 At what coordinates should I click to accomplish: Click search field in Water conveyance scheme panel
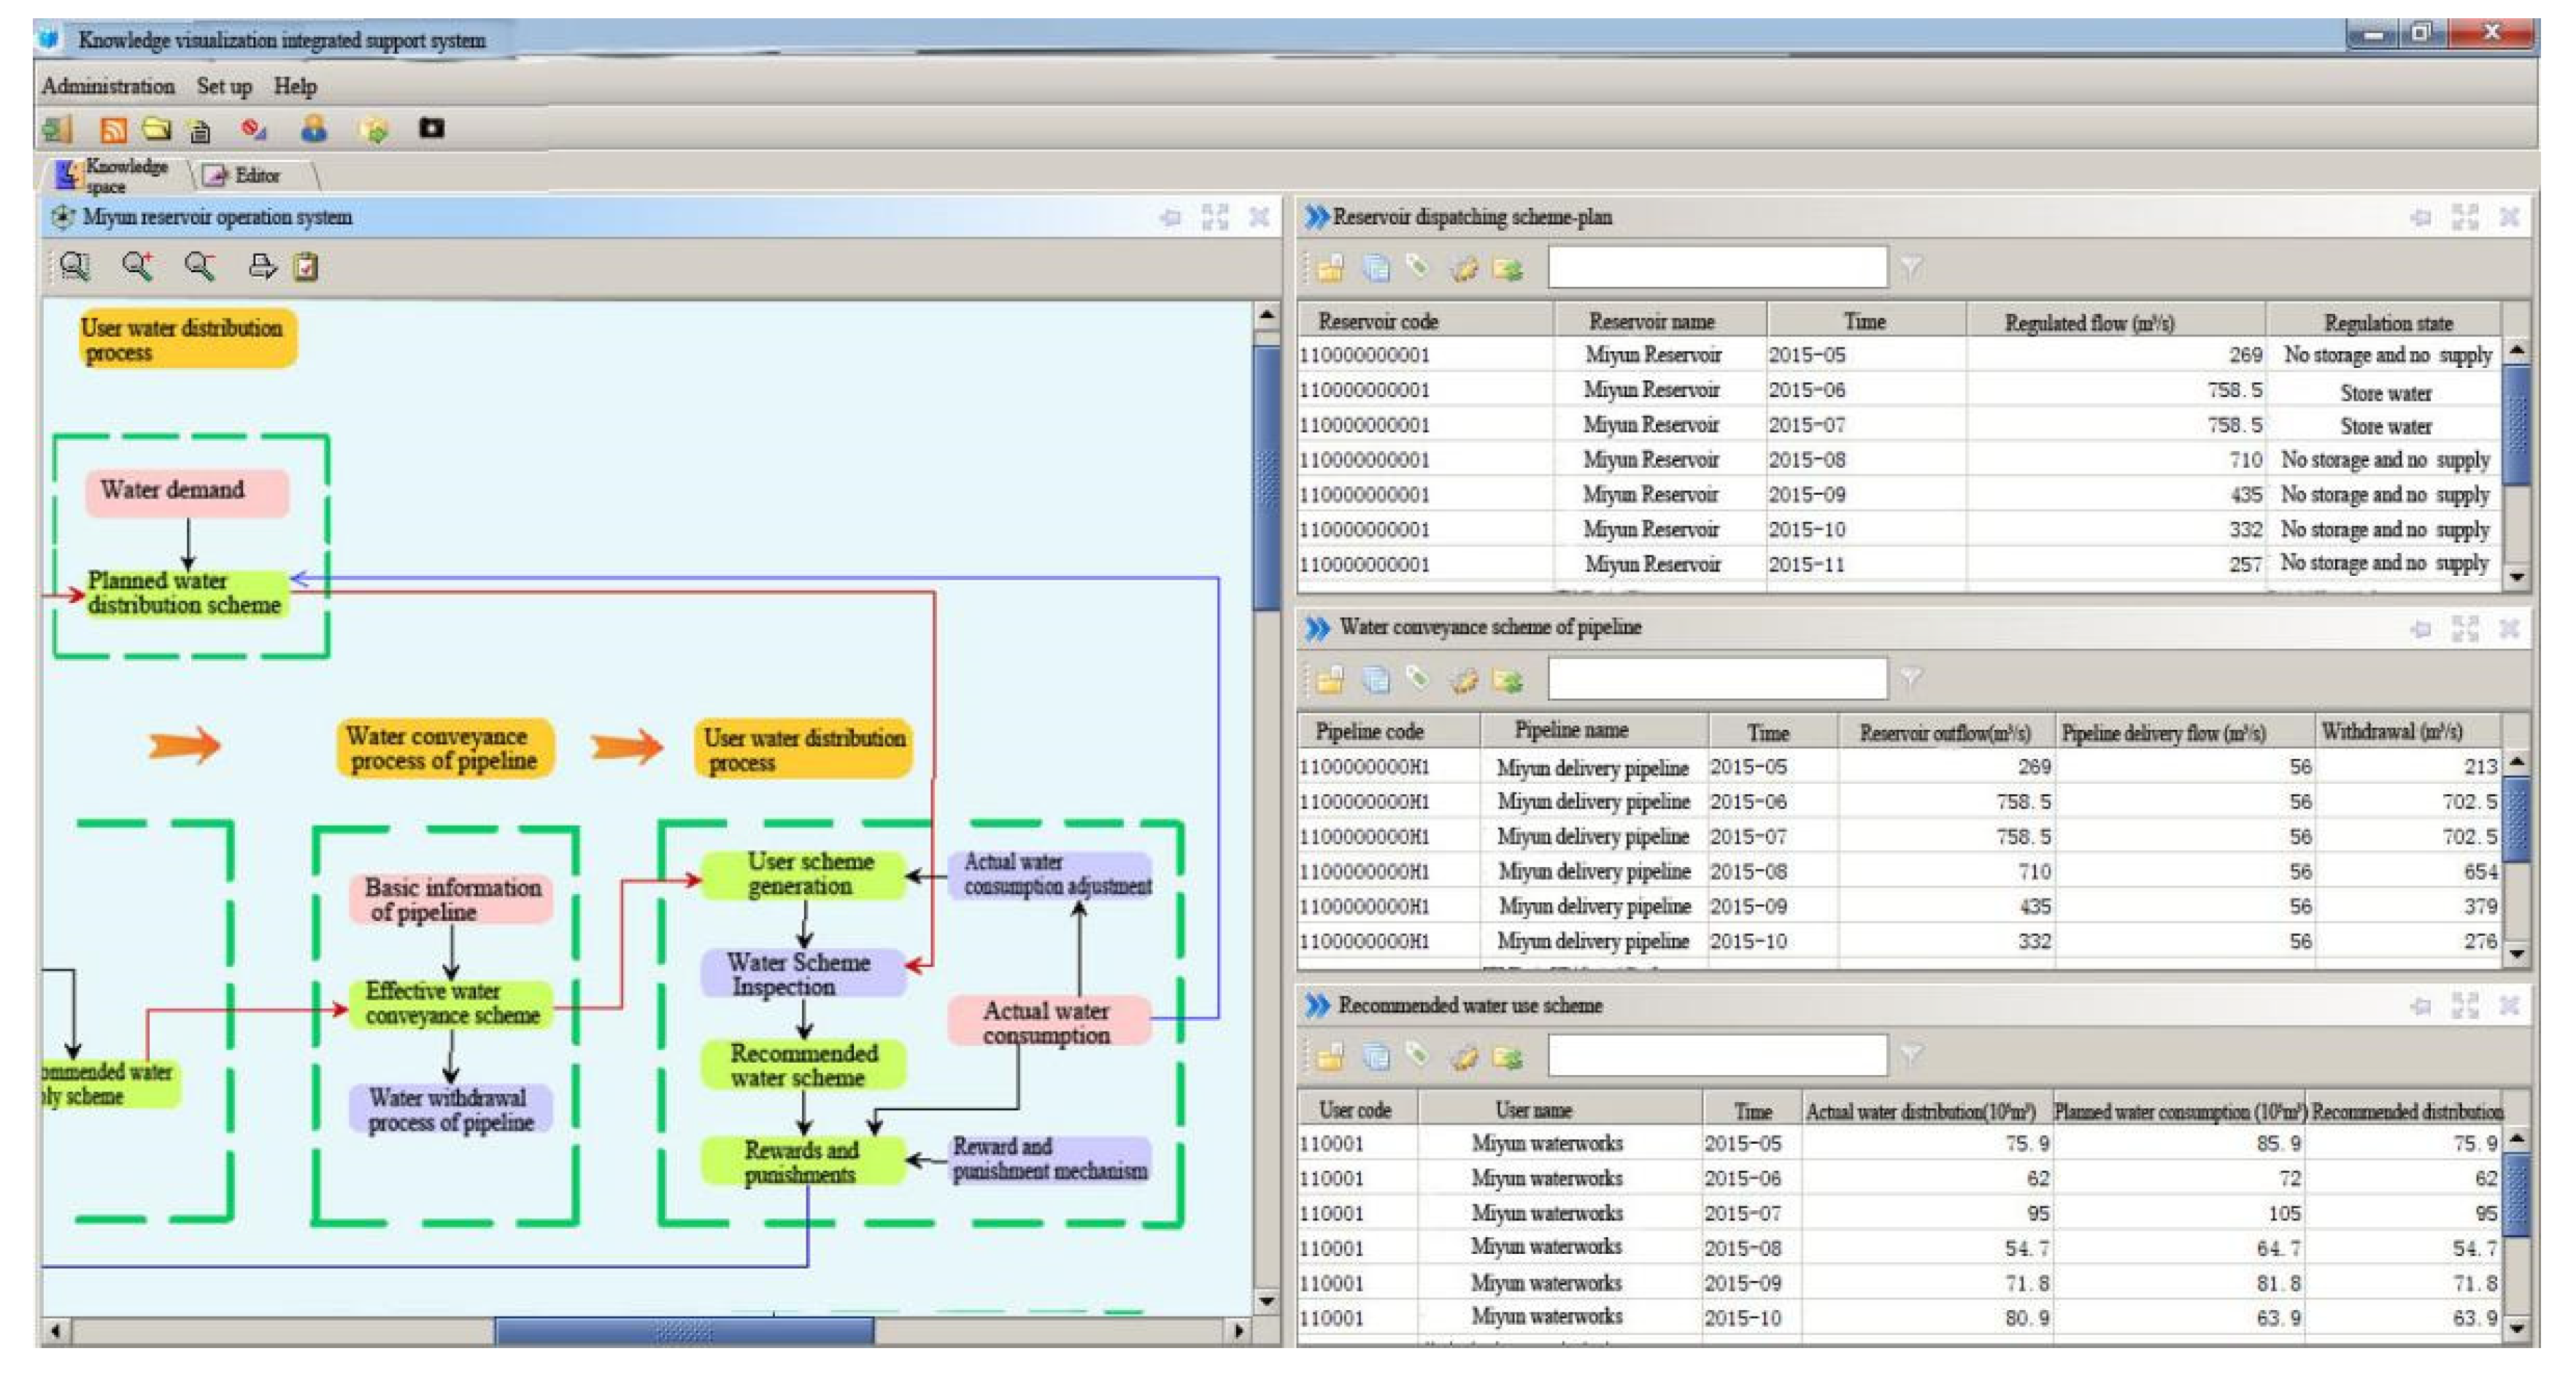pyautogui.click(x=1716, y=679)
